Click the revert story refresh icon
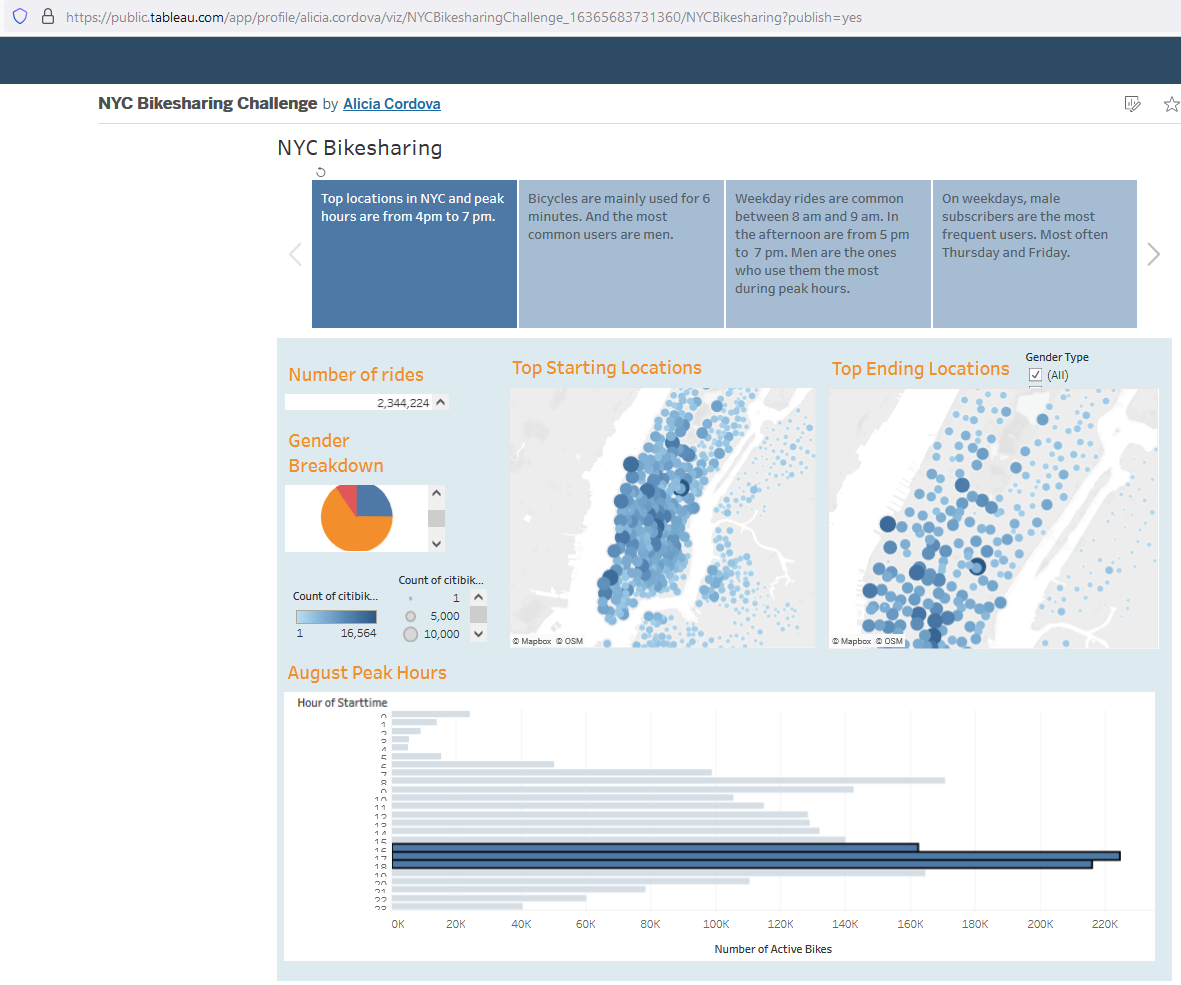The width and height of the screenshot is (1181, 985). click(x=320, y=172)
